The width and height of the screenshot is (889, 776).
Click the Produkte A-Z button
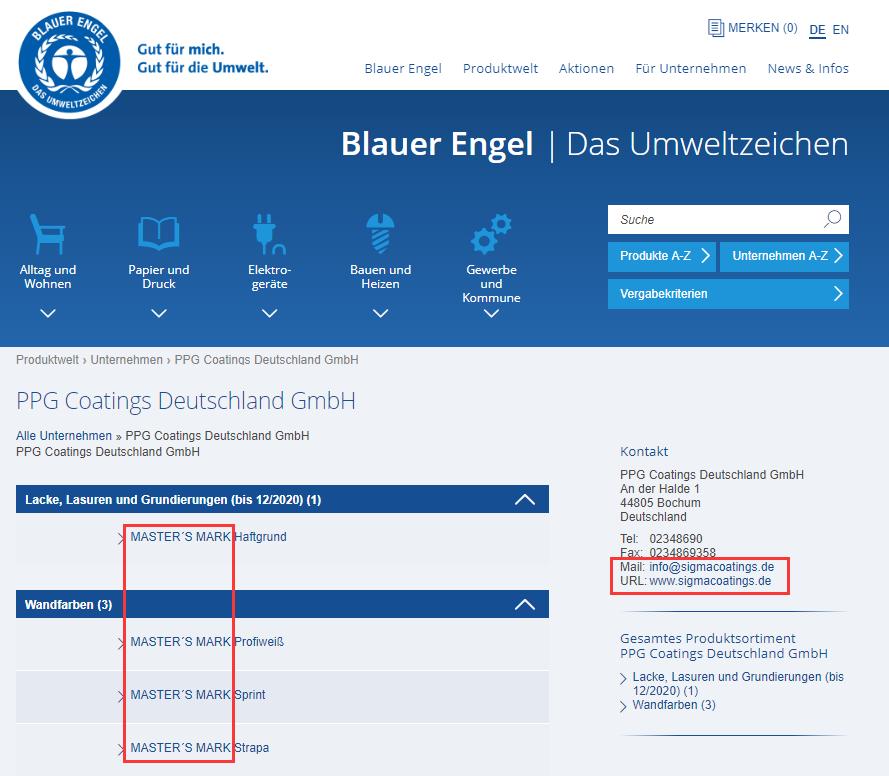[x=662, y=256]
